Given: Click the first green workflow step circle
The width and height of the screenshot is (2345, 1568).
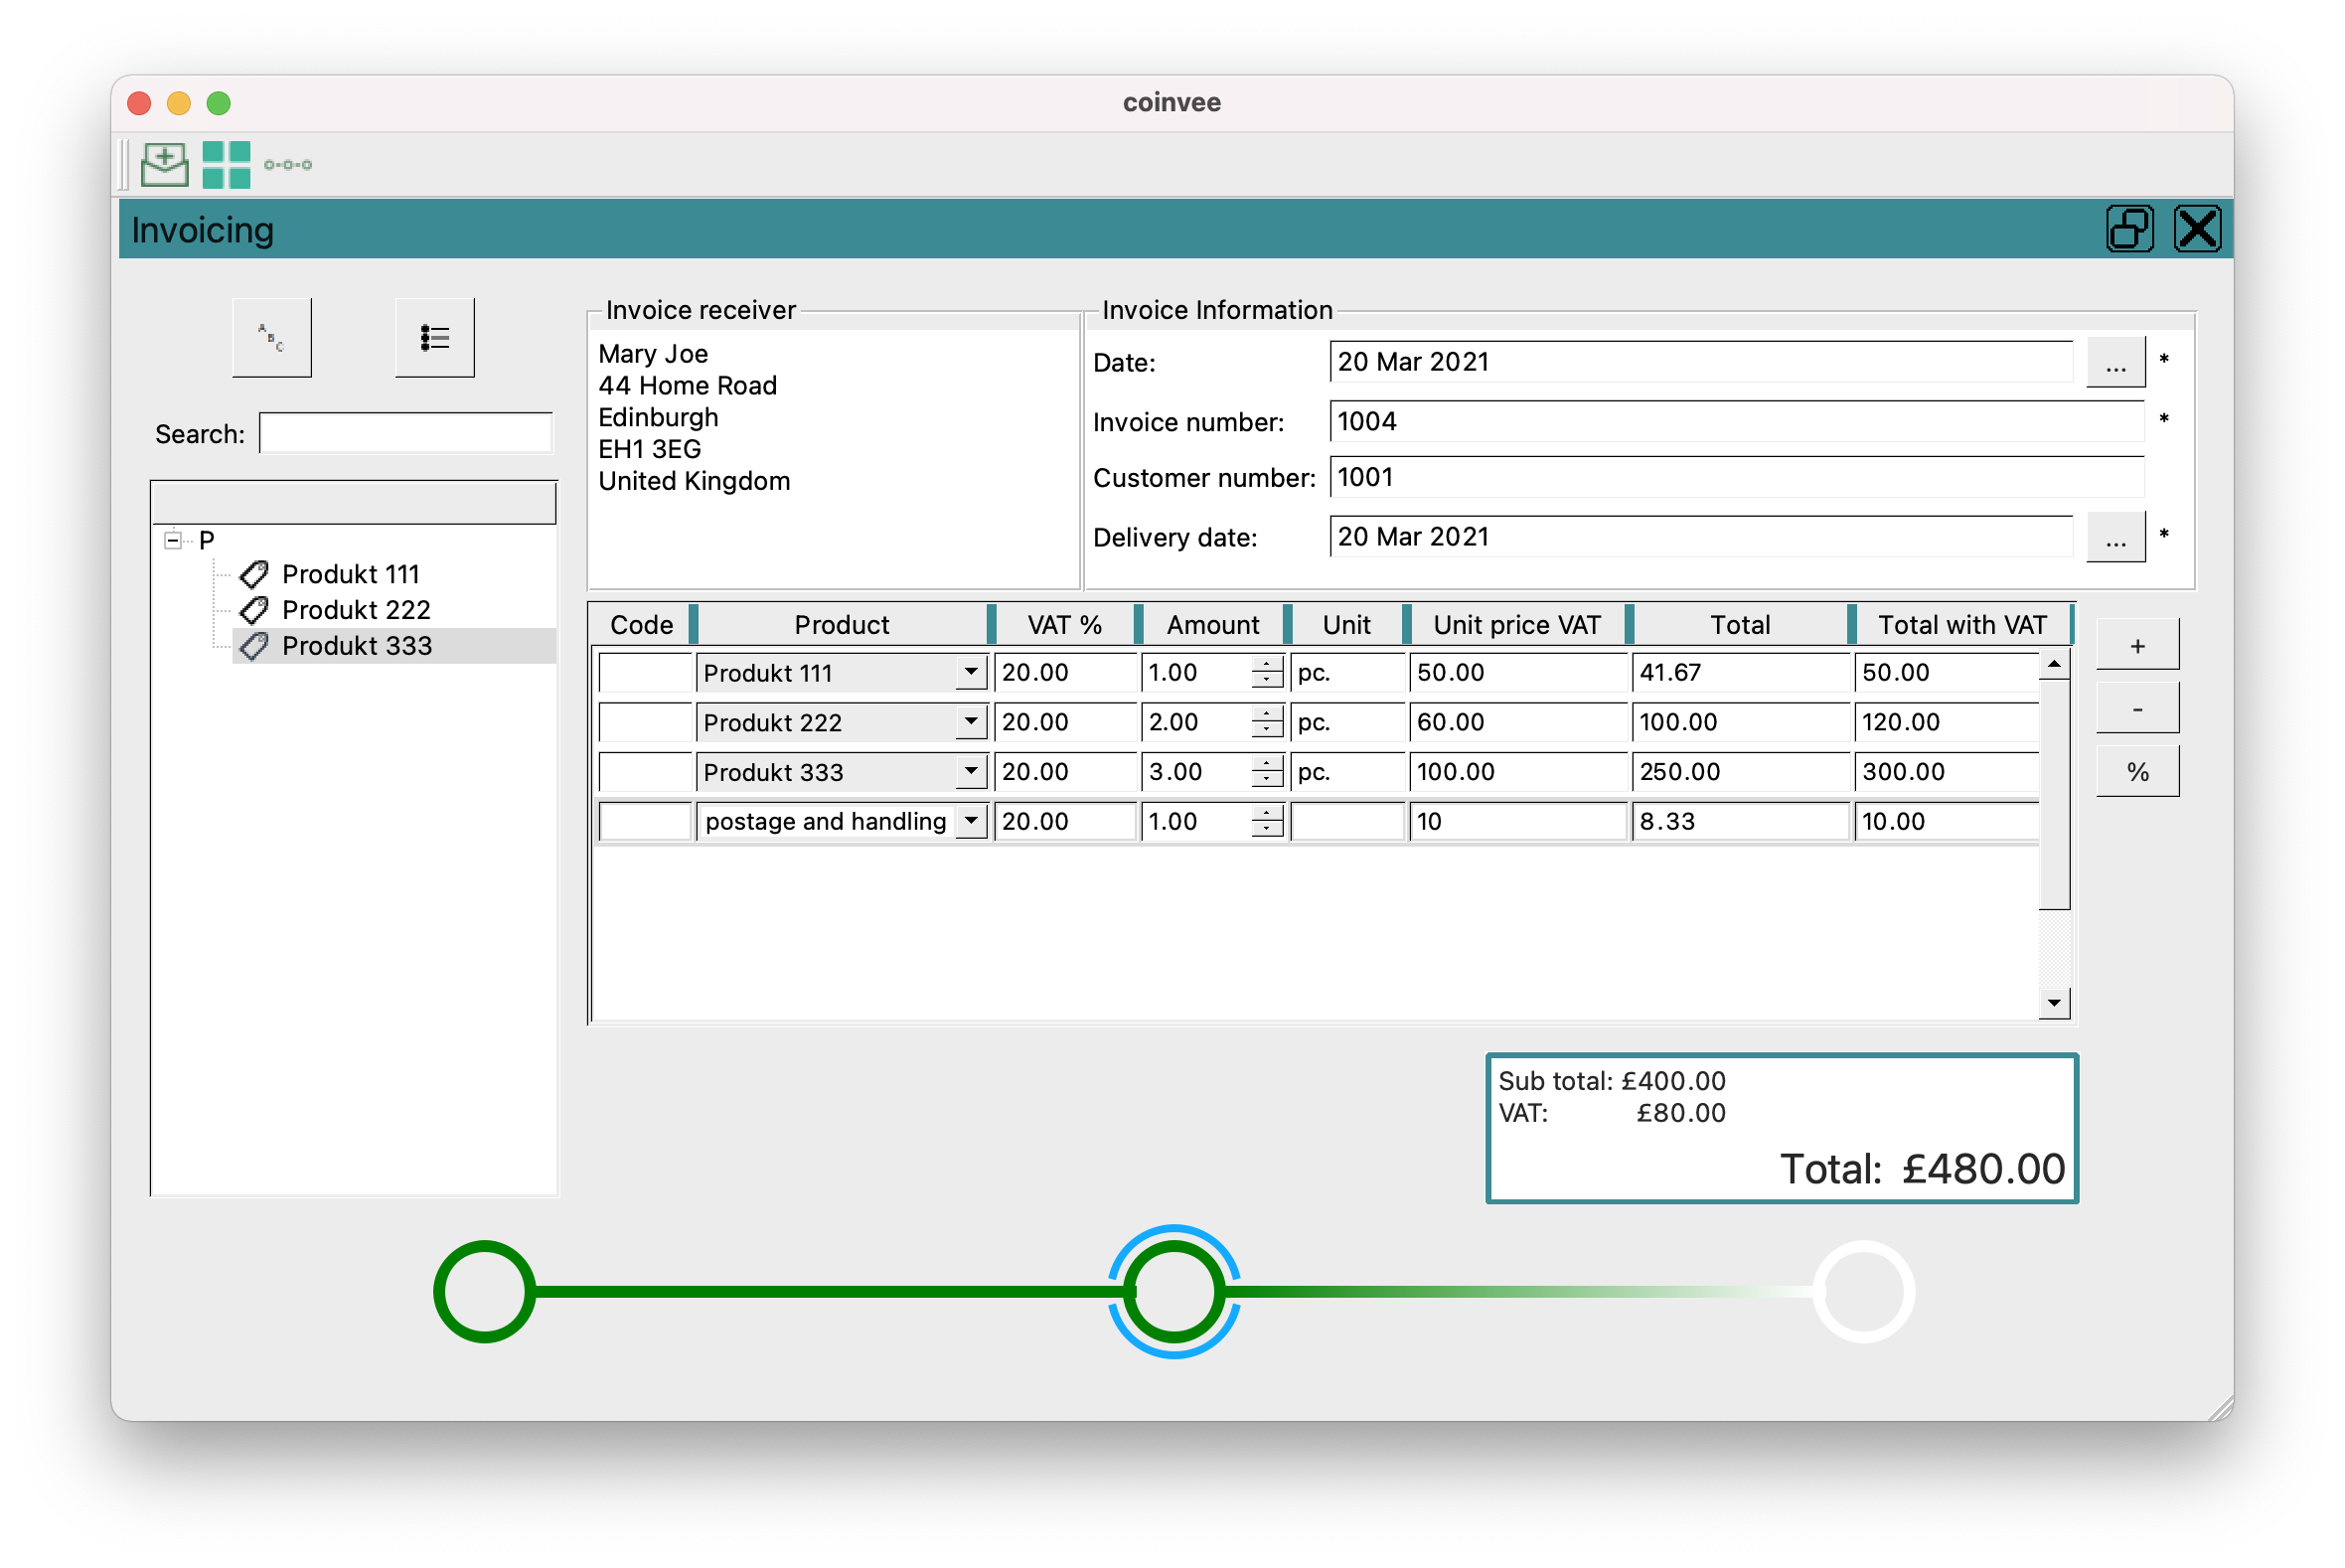Looking at the screenshot, I should [x=485, y=1291].
